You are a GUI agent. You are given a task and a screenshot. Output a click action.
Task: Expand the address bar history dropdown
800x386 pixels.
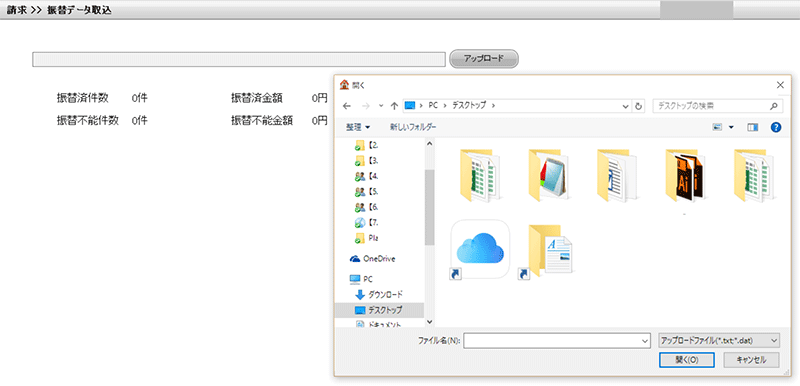626,106
